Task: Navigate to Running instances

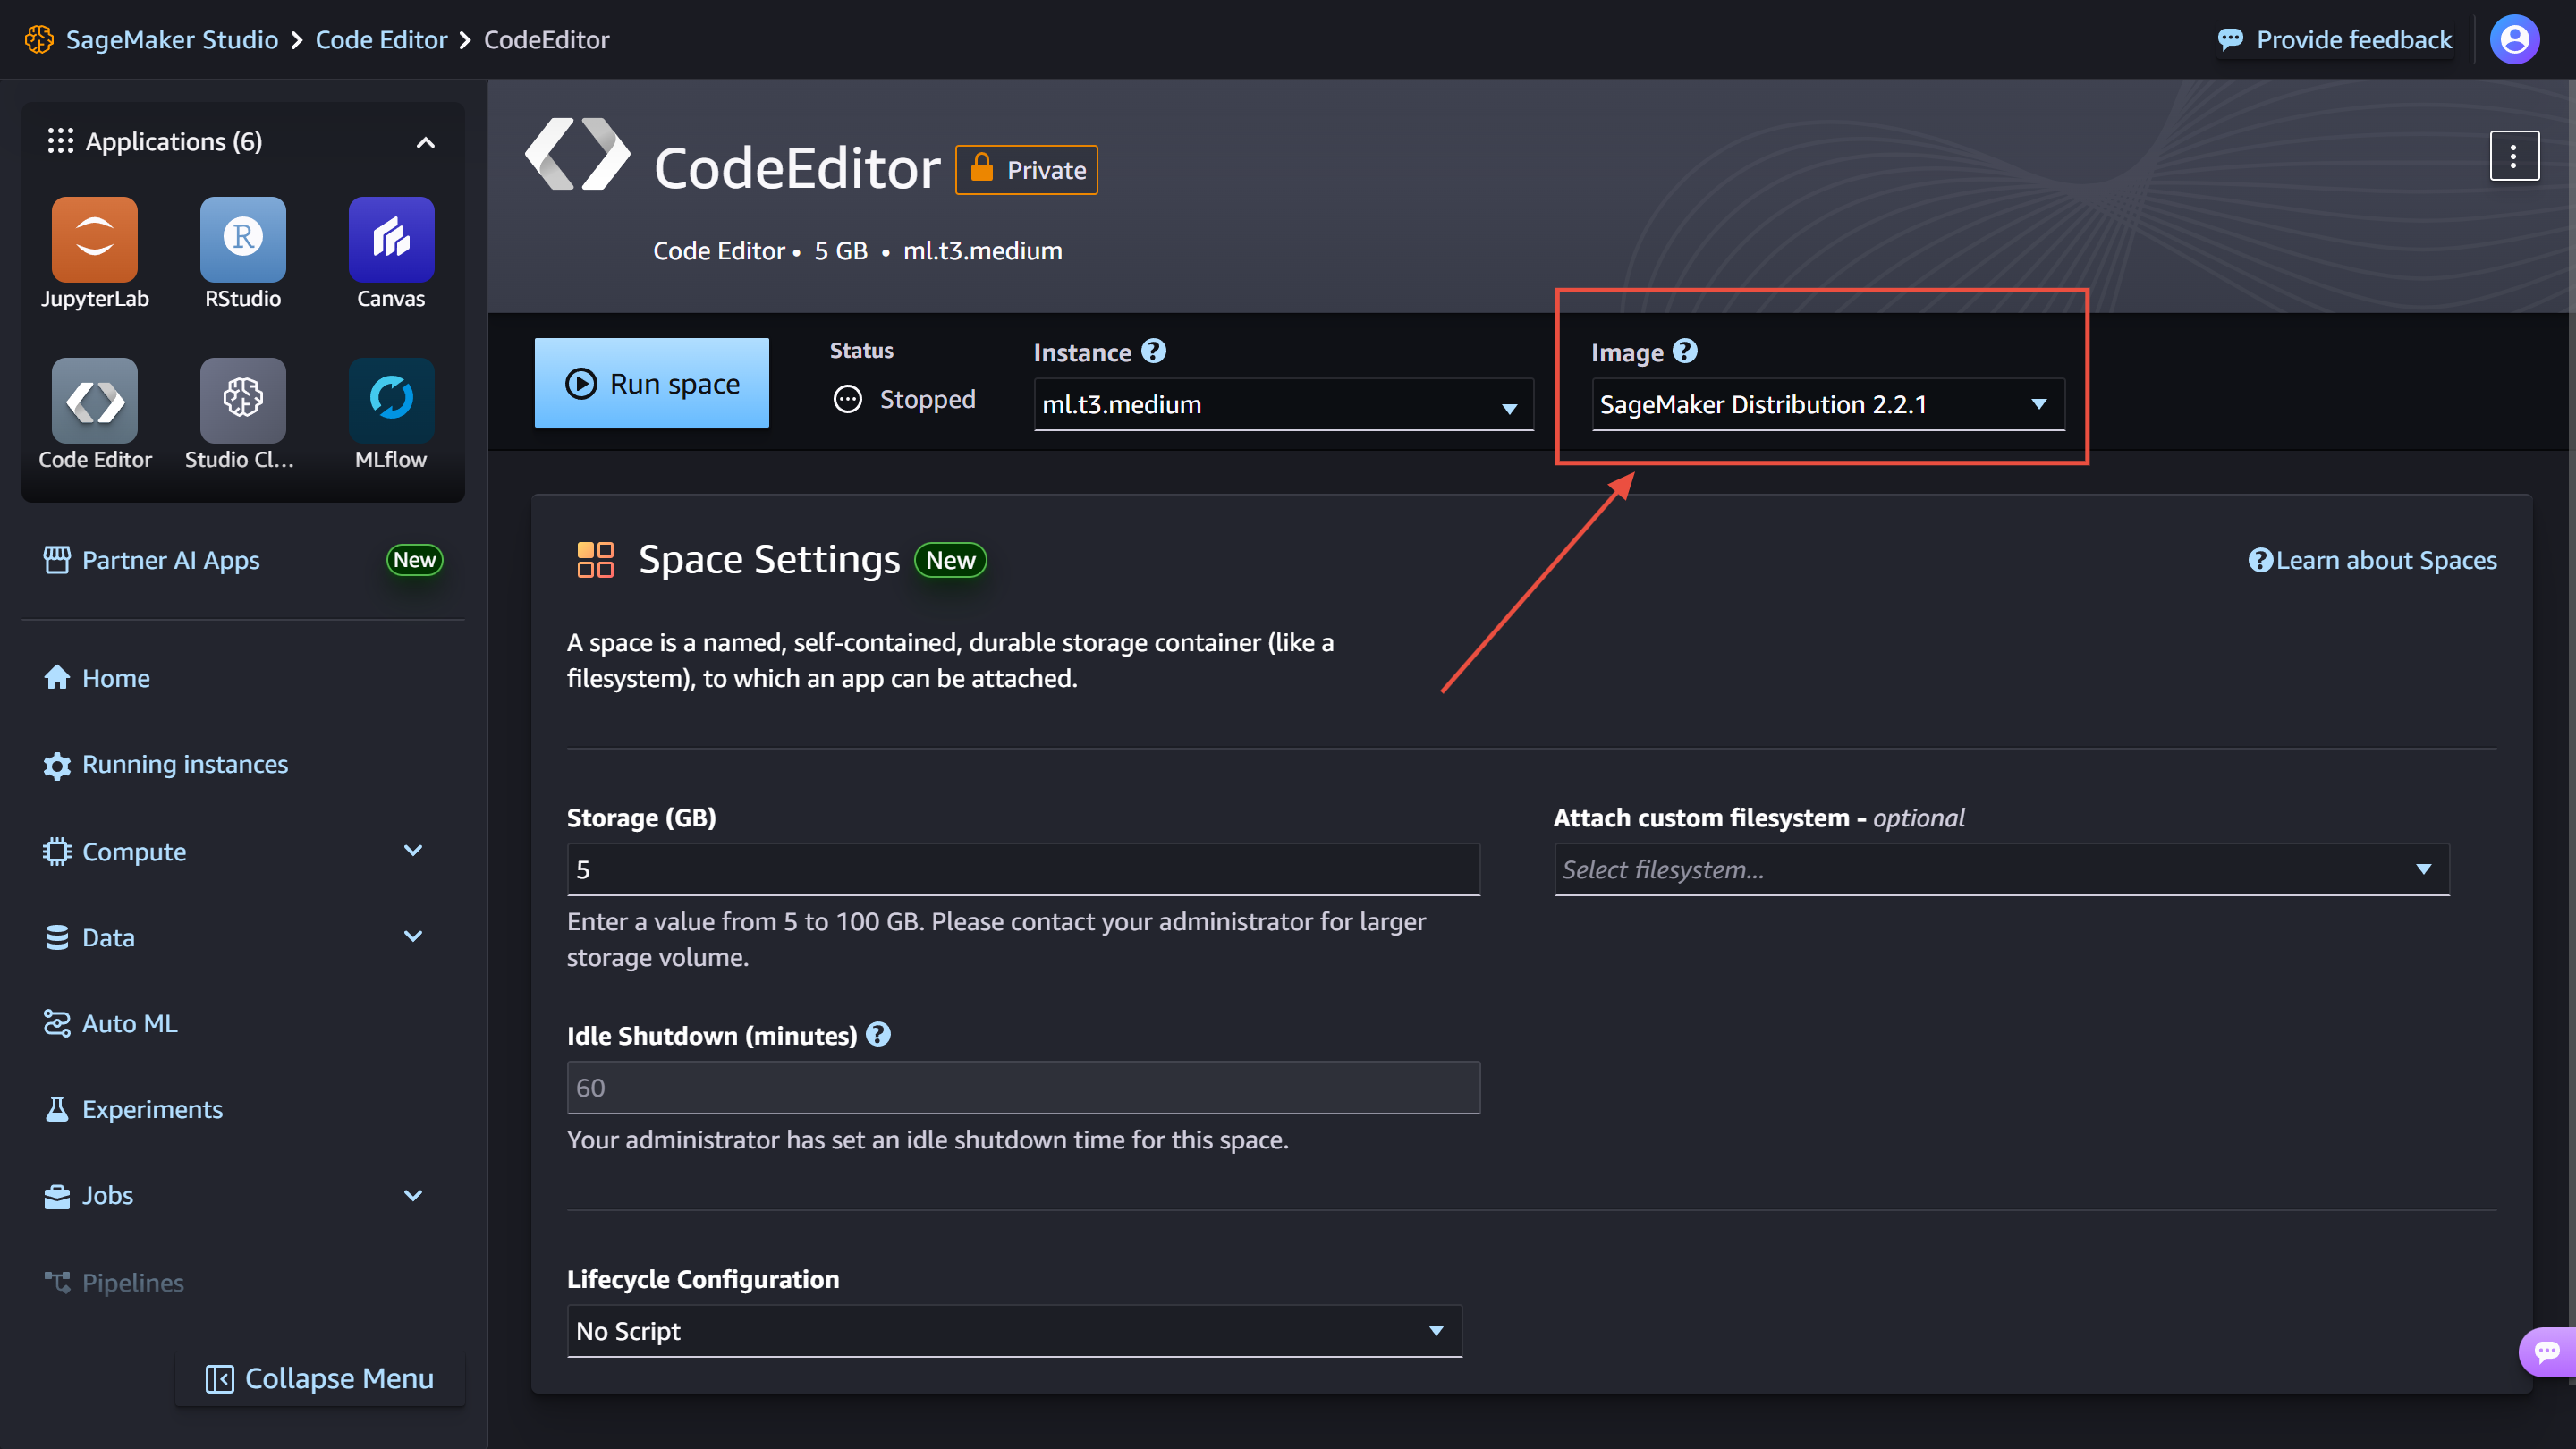Action: 184,764
